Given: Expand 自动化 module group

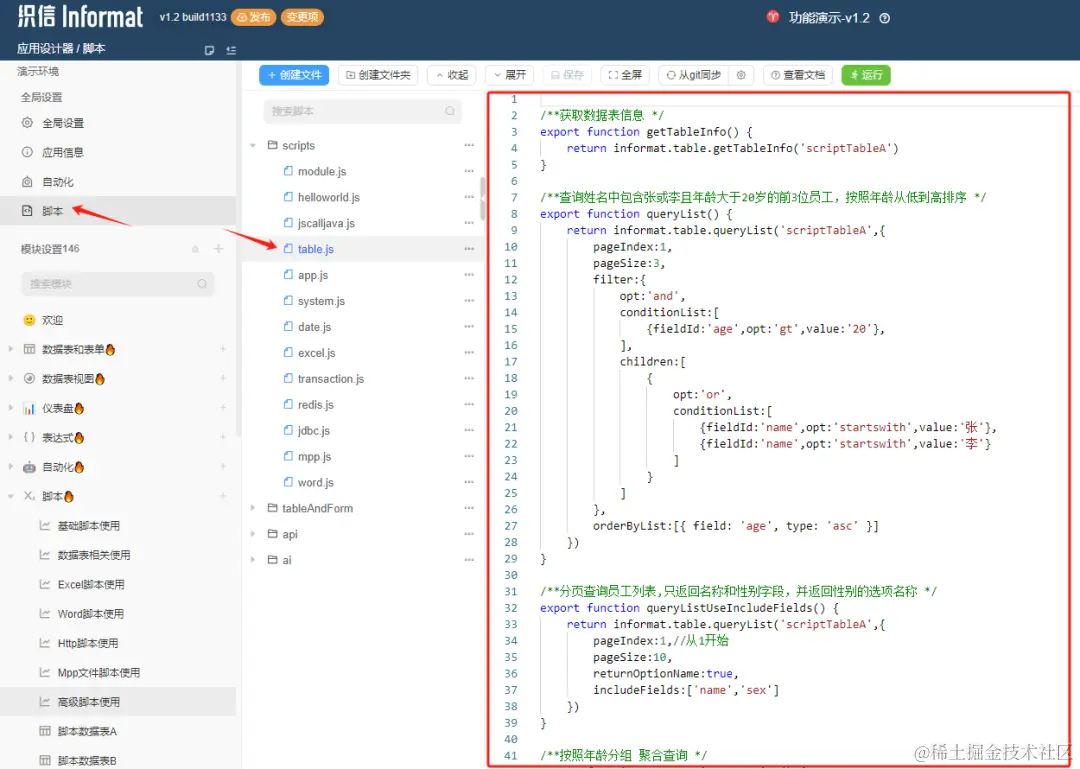Looking at the screenshot, I should (x=10, y=467).
